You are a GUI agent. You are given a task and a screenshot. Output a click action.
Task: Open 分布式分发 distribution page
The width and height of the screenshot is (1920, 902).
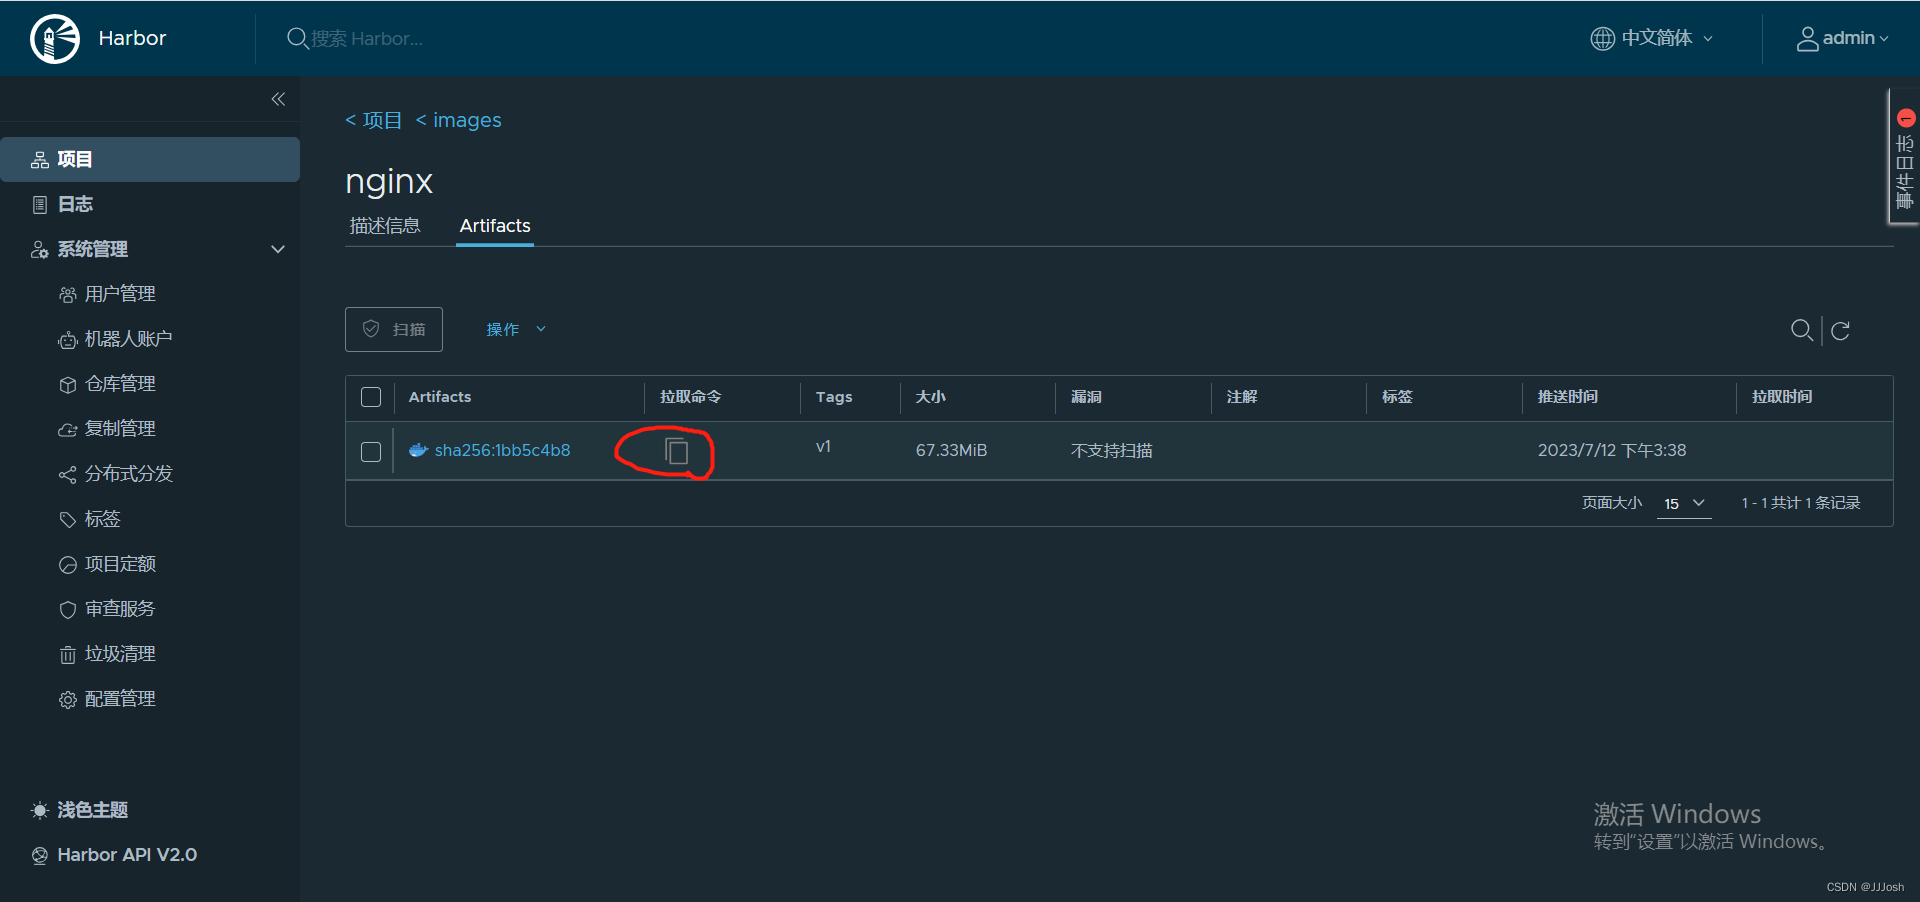pyautogui.click(x=128, y=474)
